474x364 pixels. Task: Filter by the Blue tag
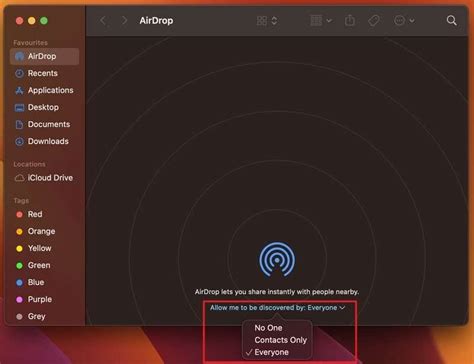[x=44, y=282]
